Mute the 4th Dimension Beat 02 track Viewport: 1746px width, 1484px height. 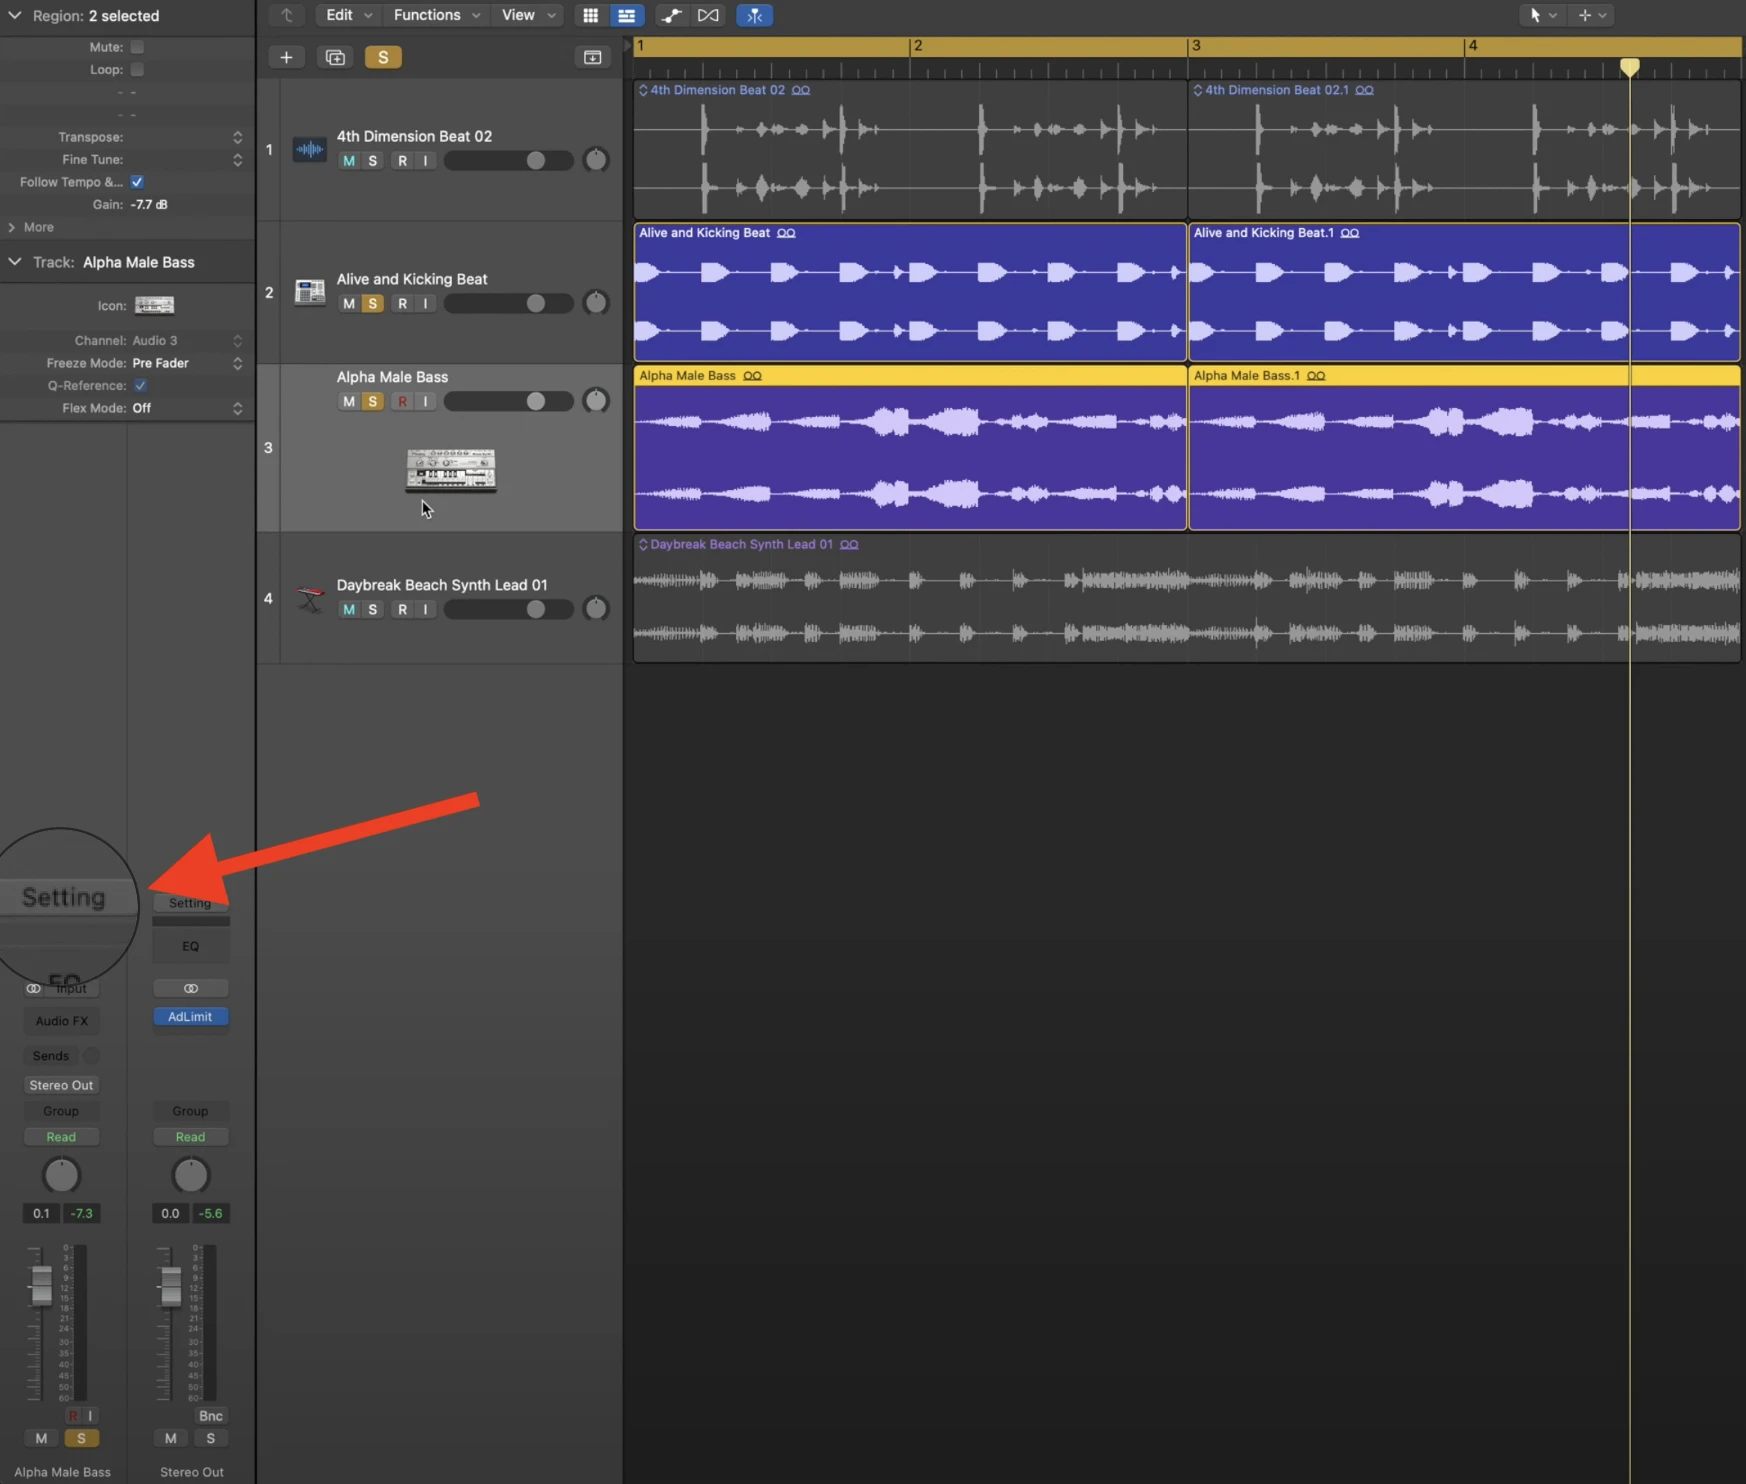click(x=348, y=161)
